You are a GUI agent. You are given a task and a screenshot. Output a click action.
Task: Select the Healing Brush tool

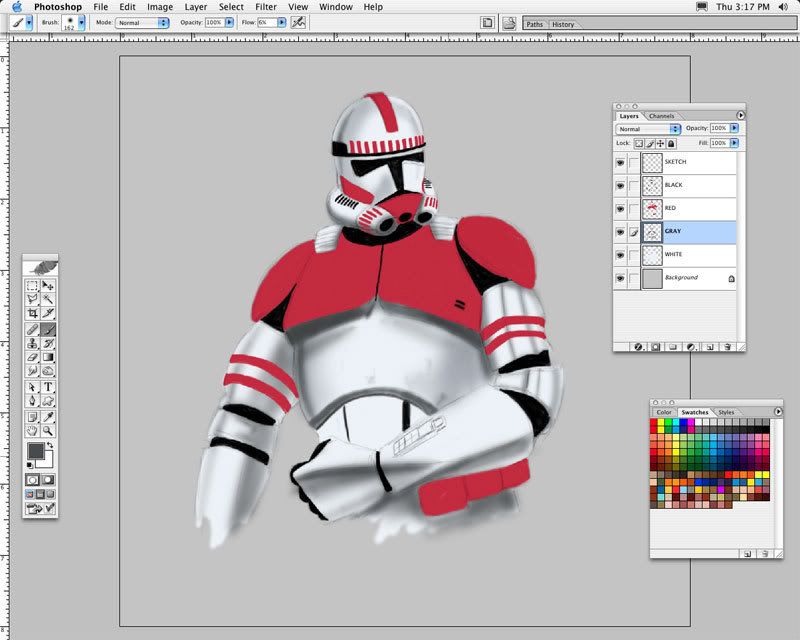pyautogui.click(x=33, y=330)
